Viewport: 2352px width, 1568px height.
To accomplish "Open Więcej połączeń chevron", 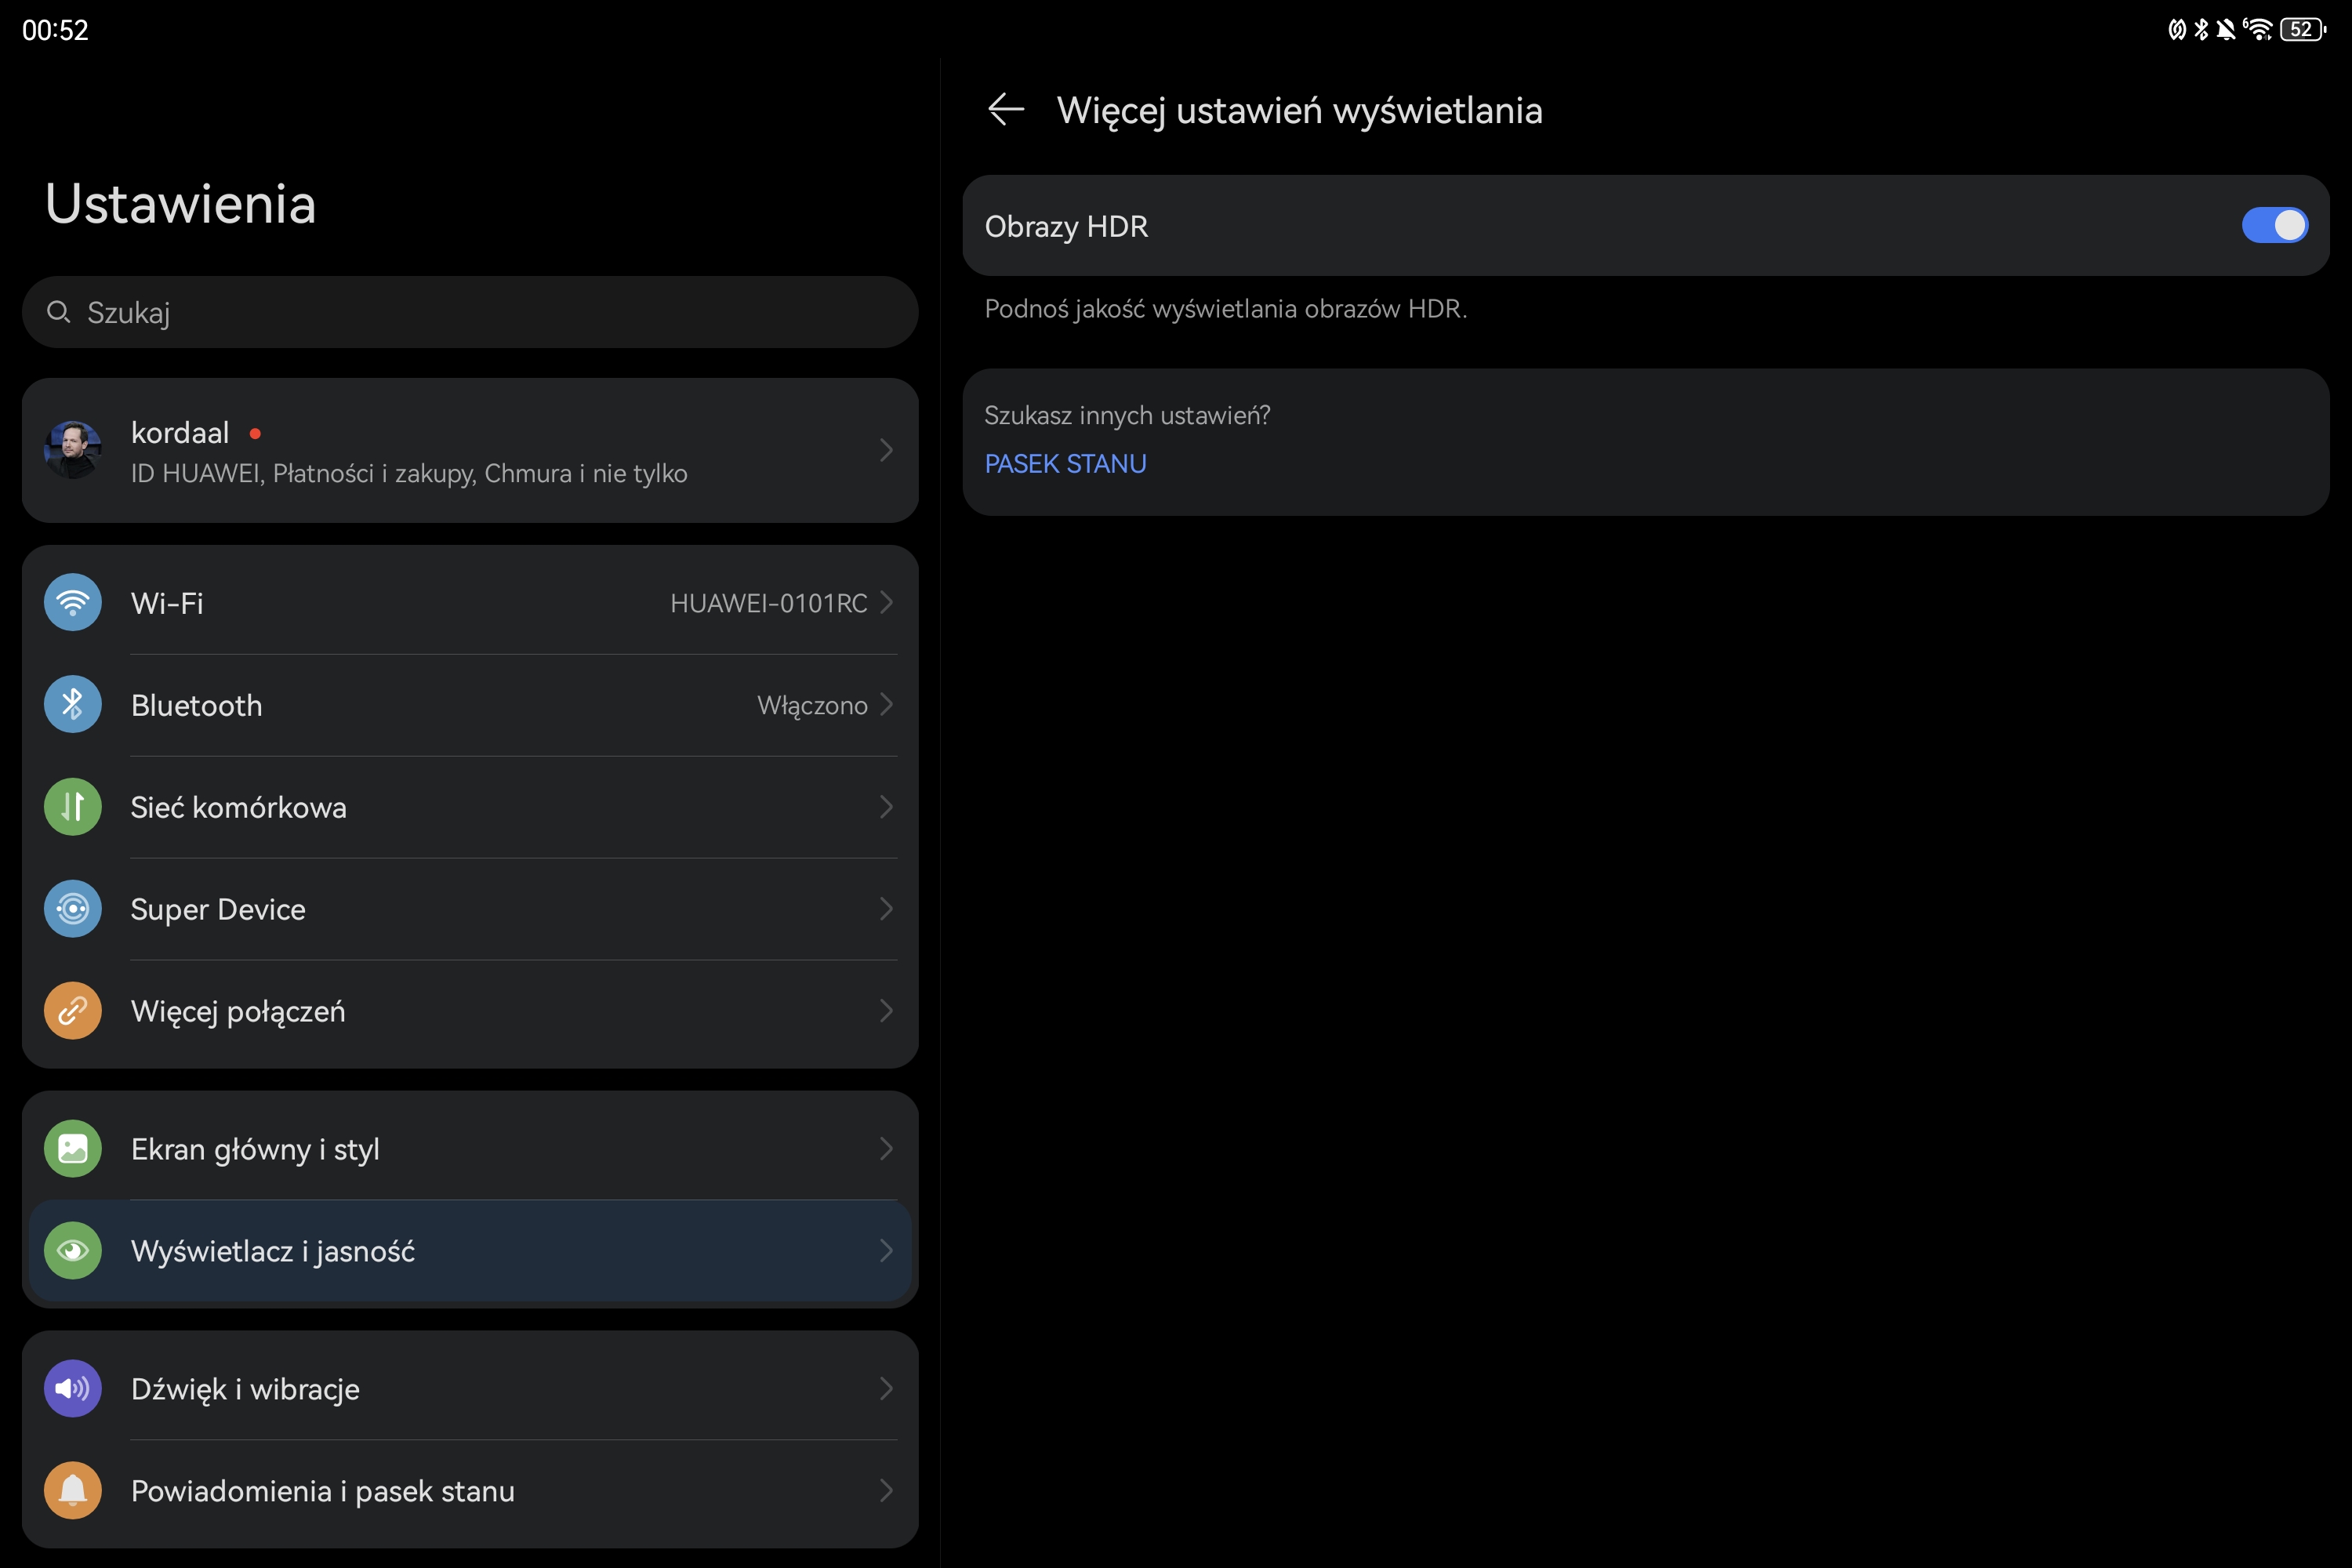I will tap(886, 1010).
